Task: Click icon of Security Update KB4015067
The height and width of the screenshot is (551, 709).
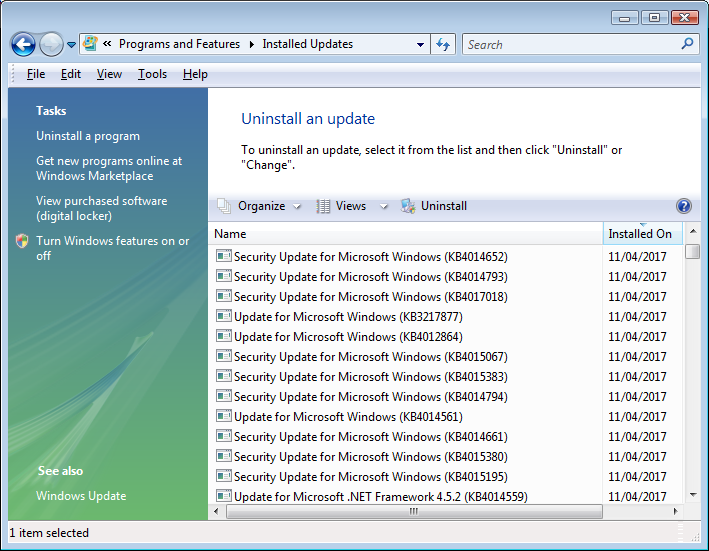Action: click(224, 356)
